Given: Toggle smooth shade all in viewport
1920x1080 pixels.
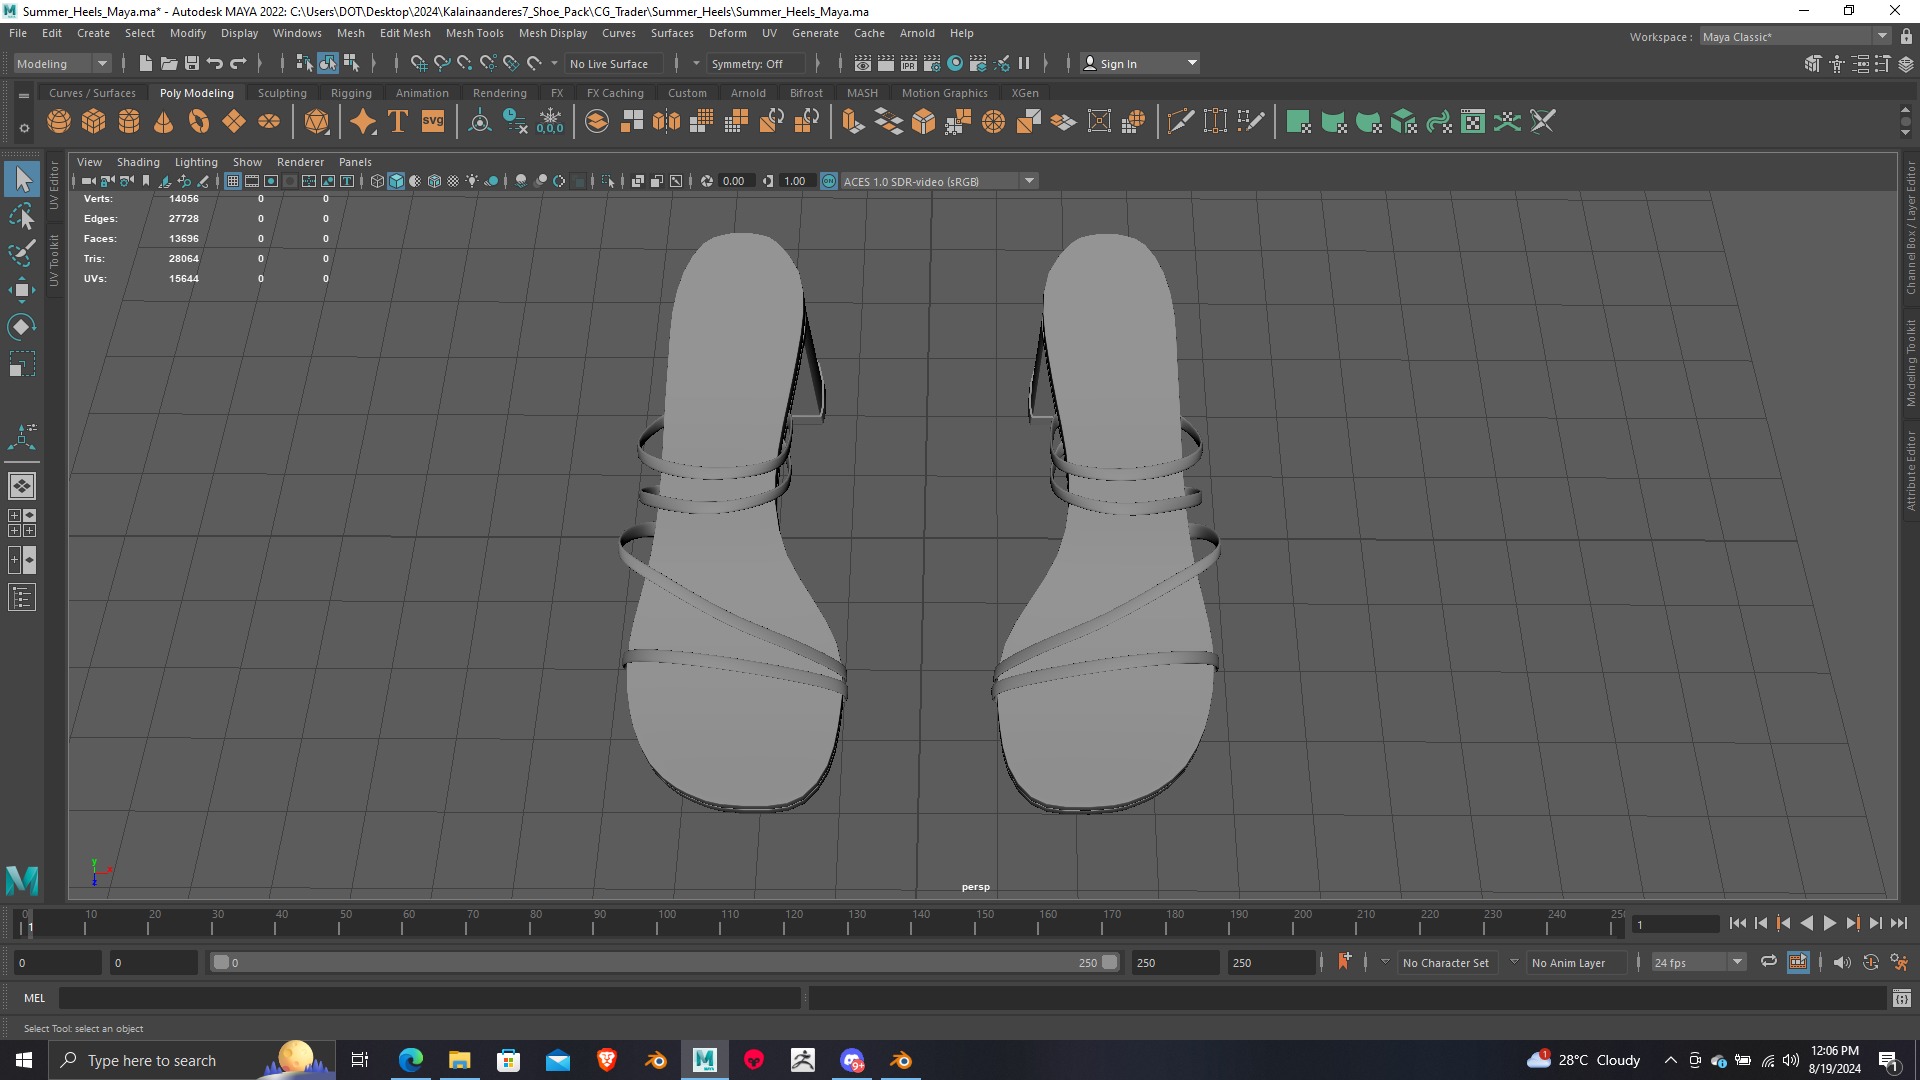Looking at the screenshot, I should [x=396, y=181].
